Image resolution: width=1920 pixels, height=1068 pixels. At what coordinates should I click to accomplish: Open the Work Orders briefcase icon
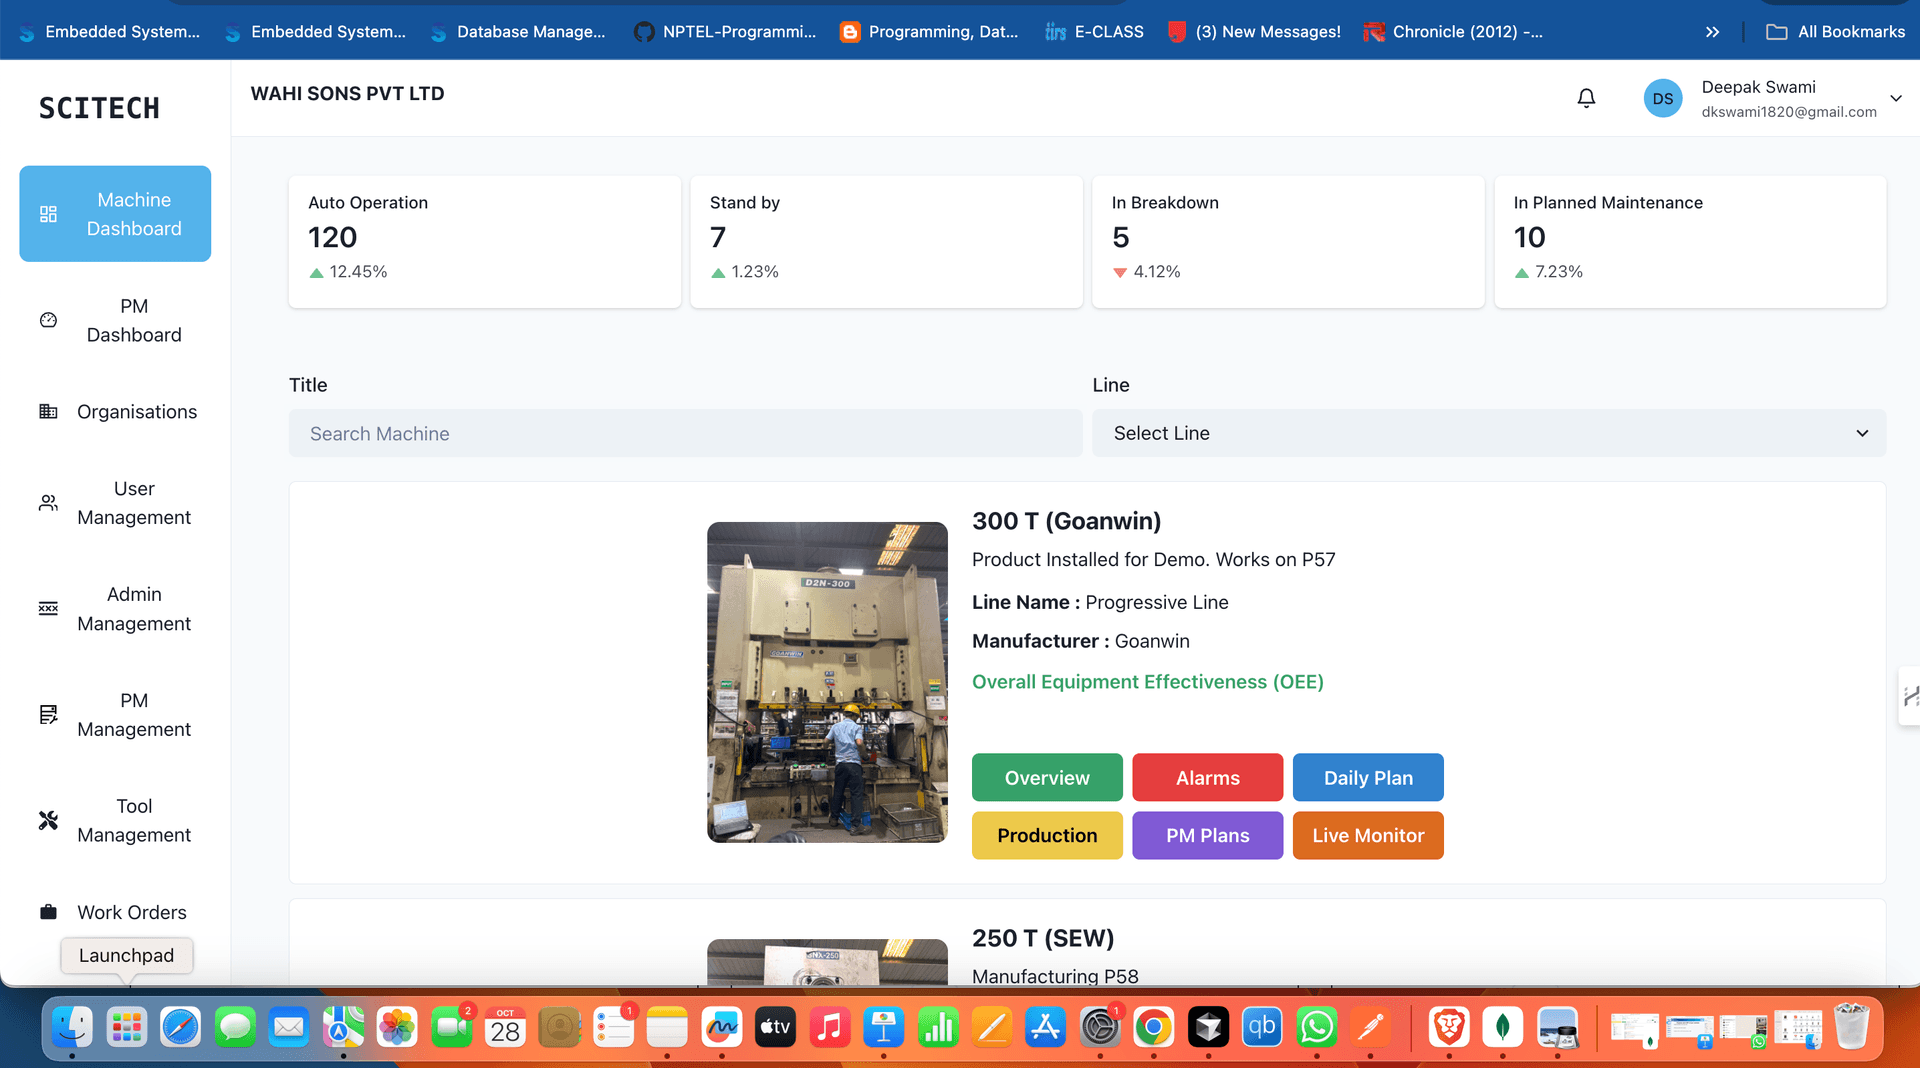(x=48, y=911)
